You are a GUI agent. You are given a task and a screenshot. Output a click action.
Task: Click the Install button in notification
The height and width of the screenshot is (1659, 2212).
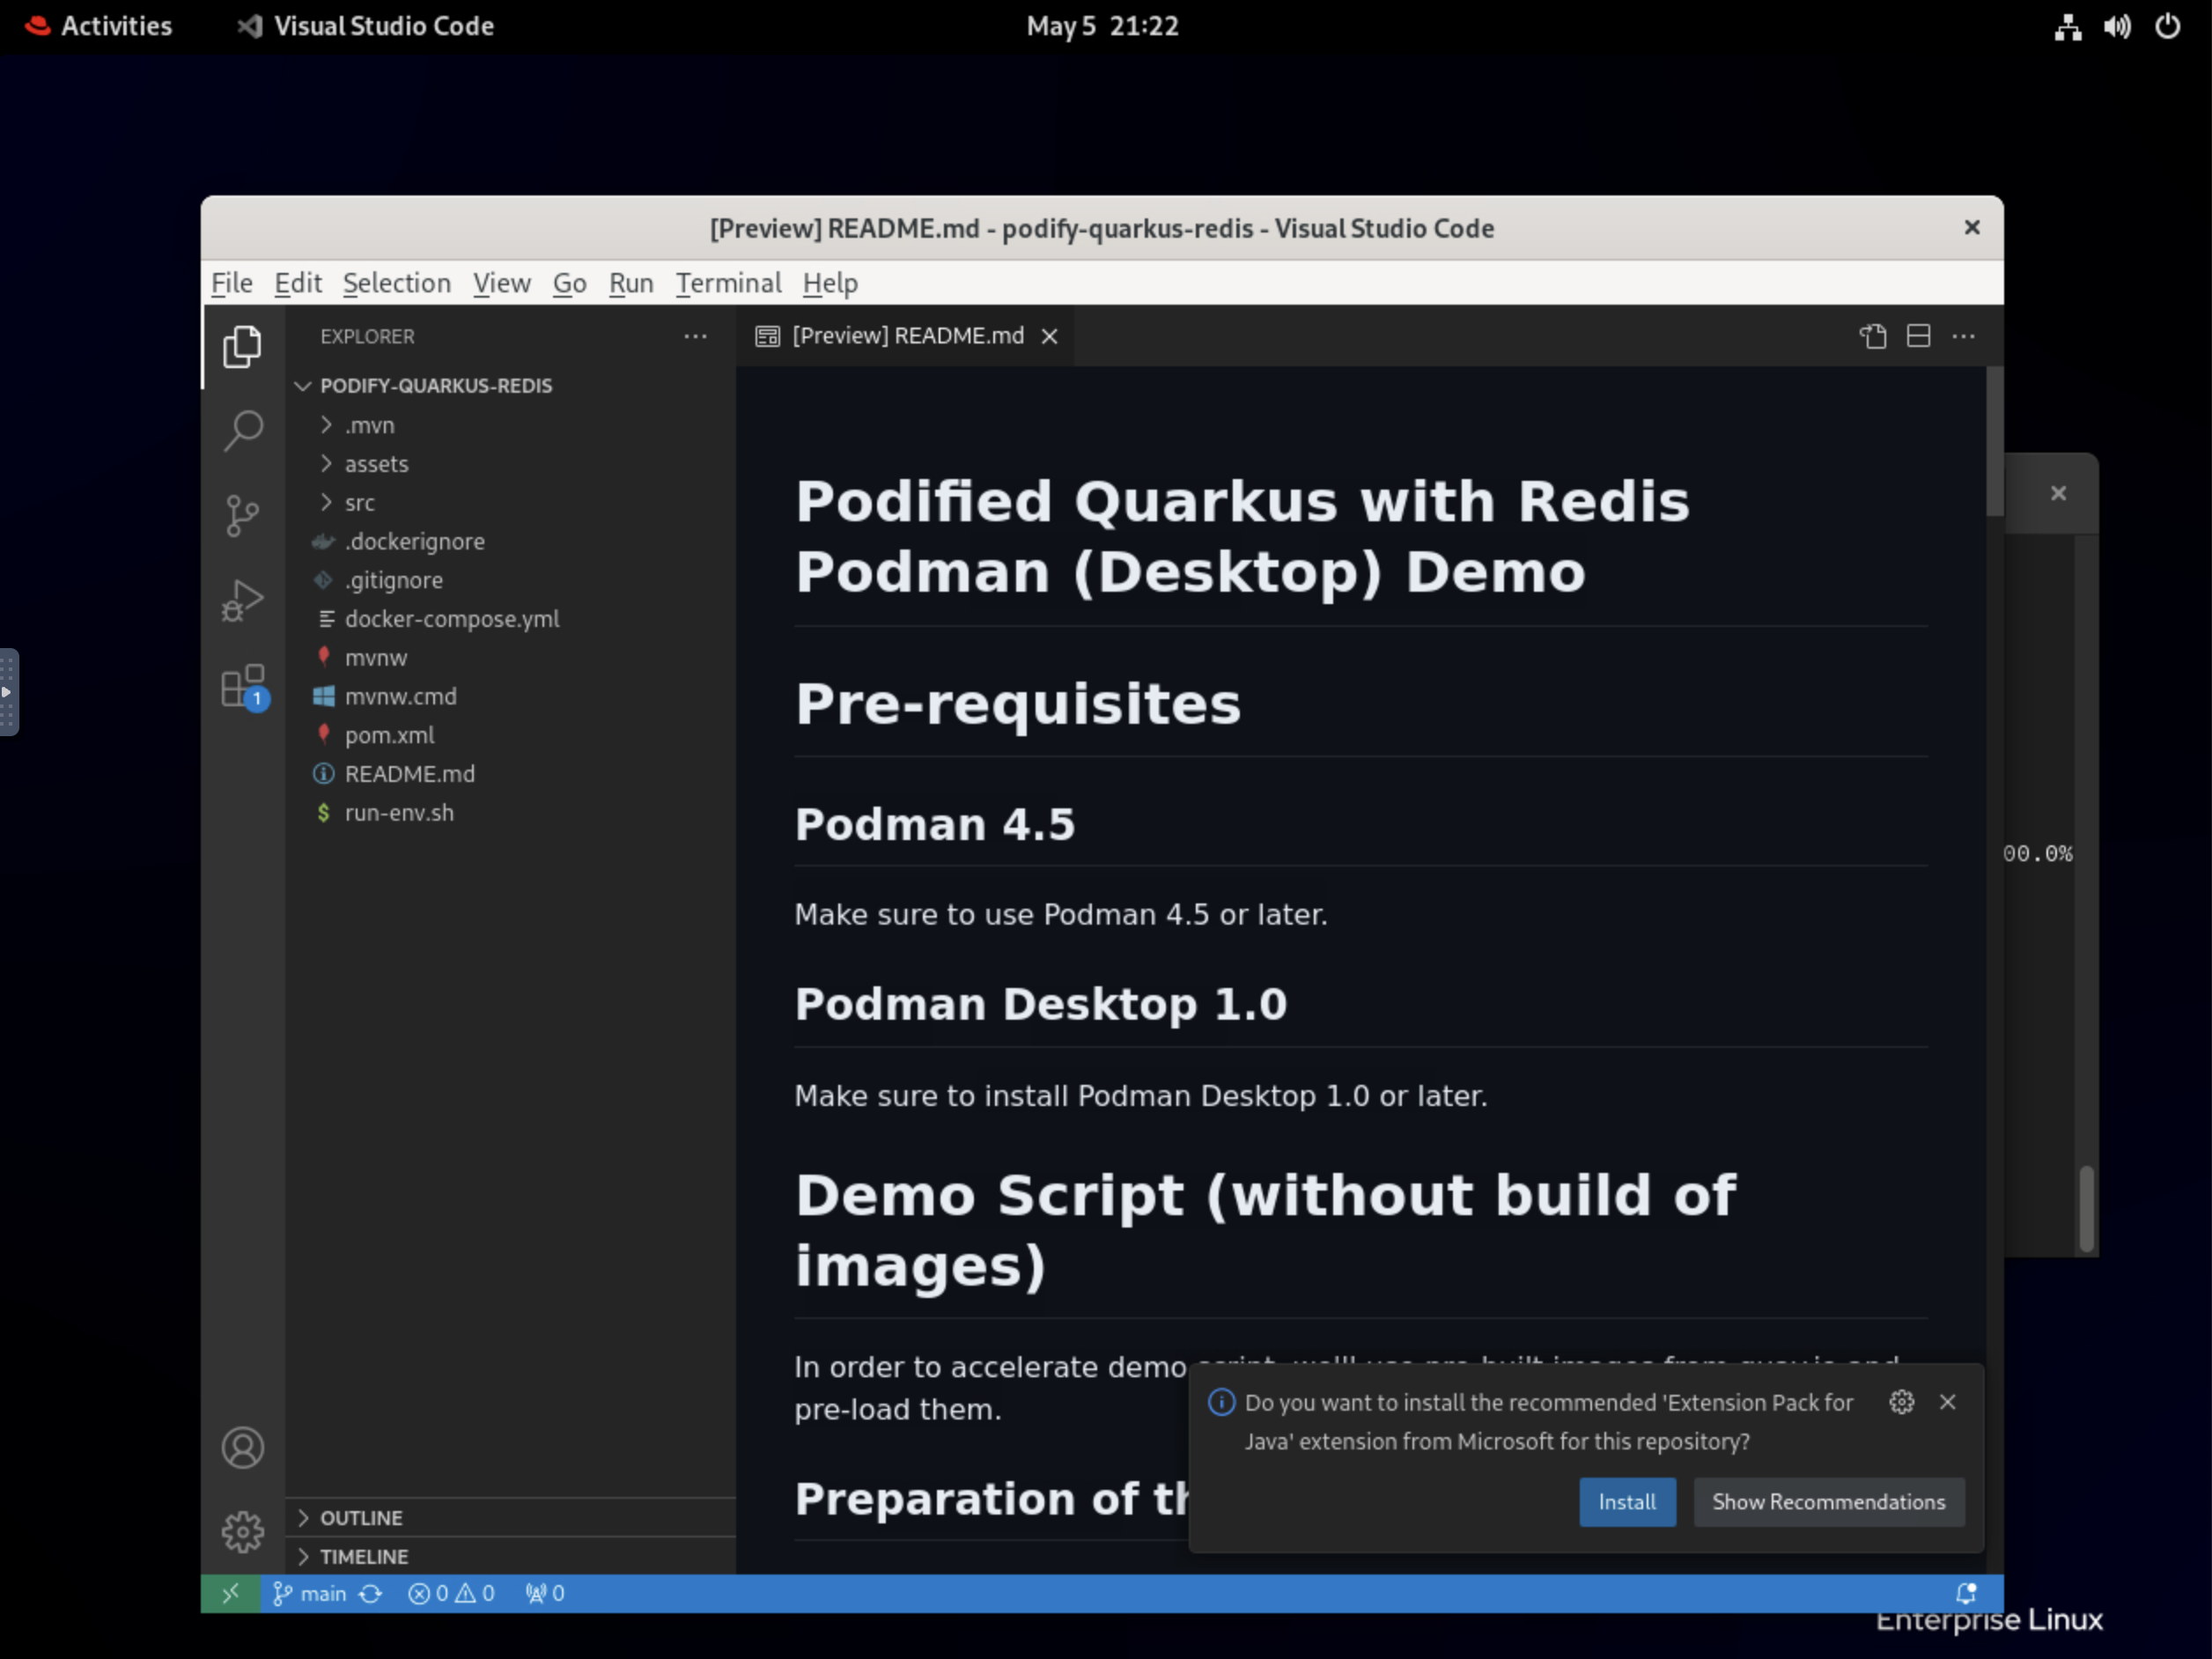coord(1627,1501)
